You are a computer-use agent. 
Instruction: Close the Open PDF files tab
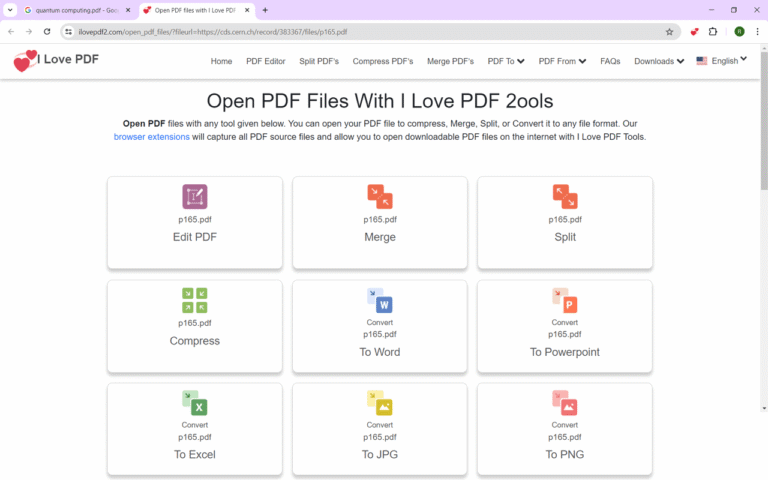coord(247,10)
